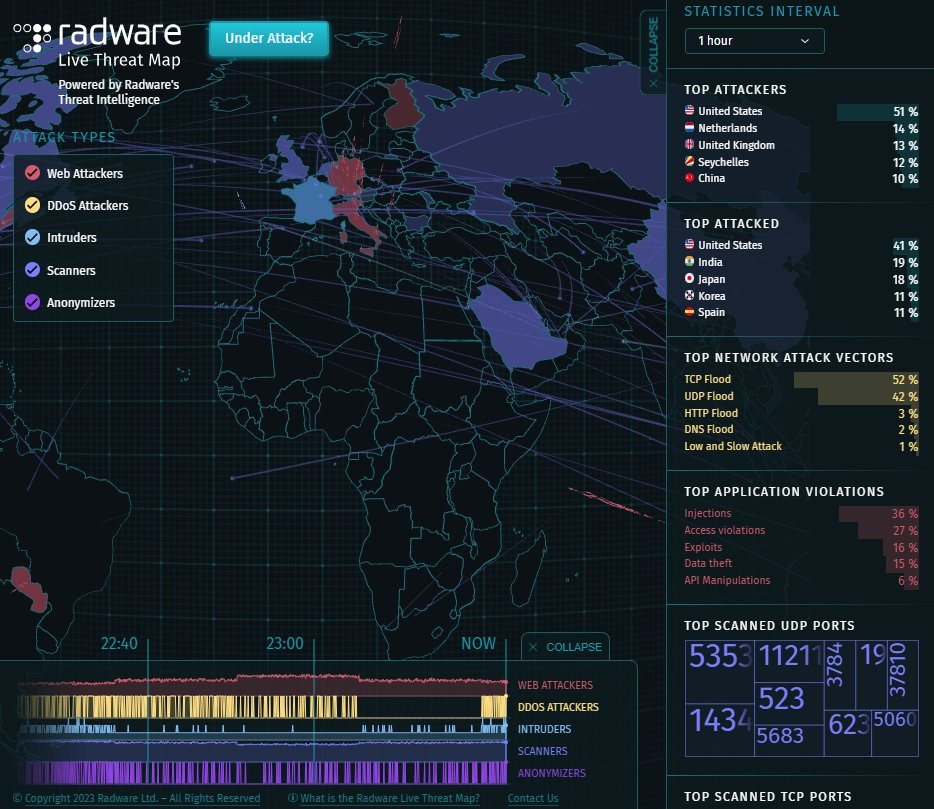Click the ANONYMIZERS timeline label
Screen dimensions: 934x809
(552, 773)
